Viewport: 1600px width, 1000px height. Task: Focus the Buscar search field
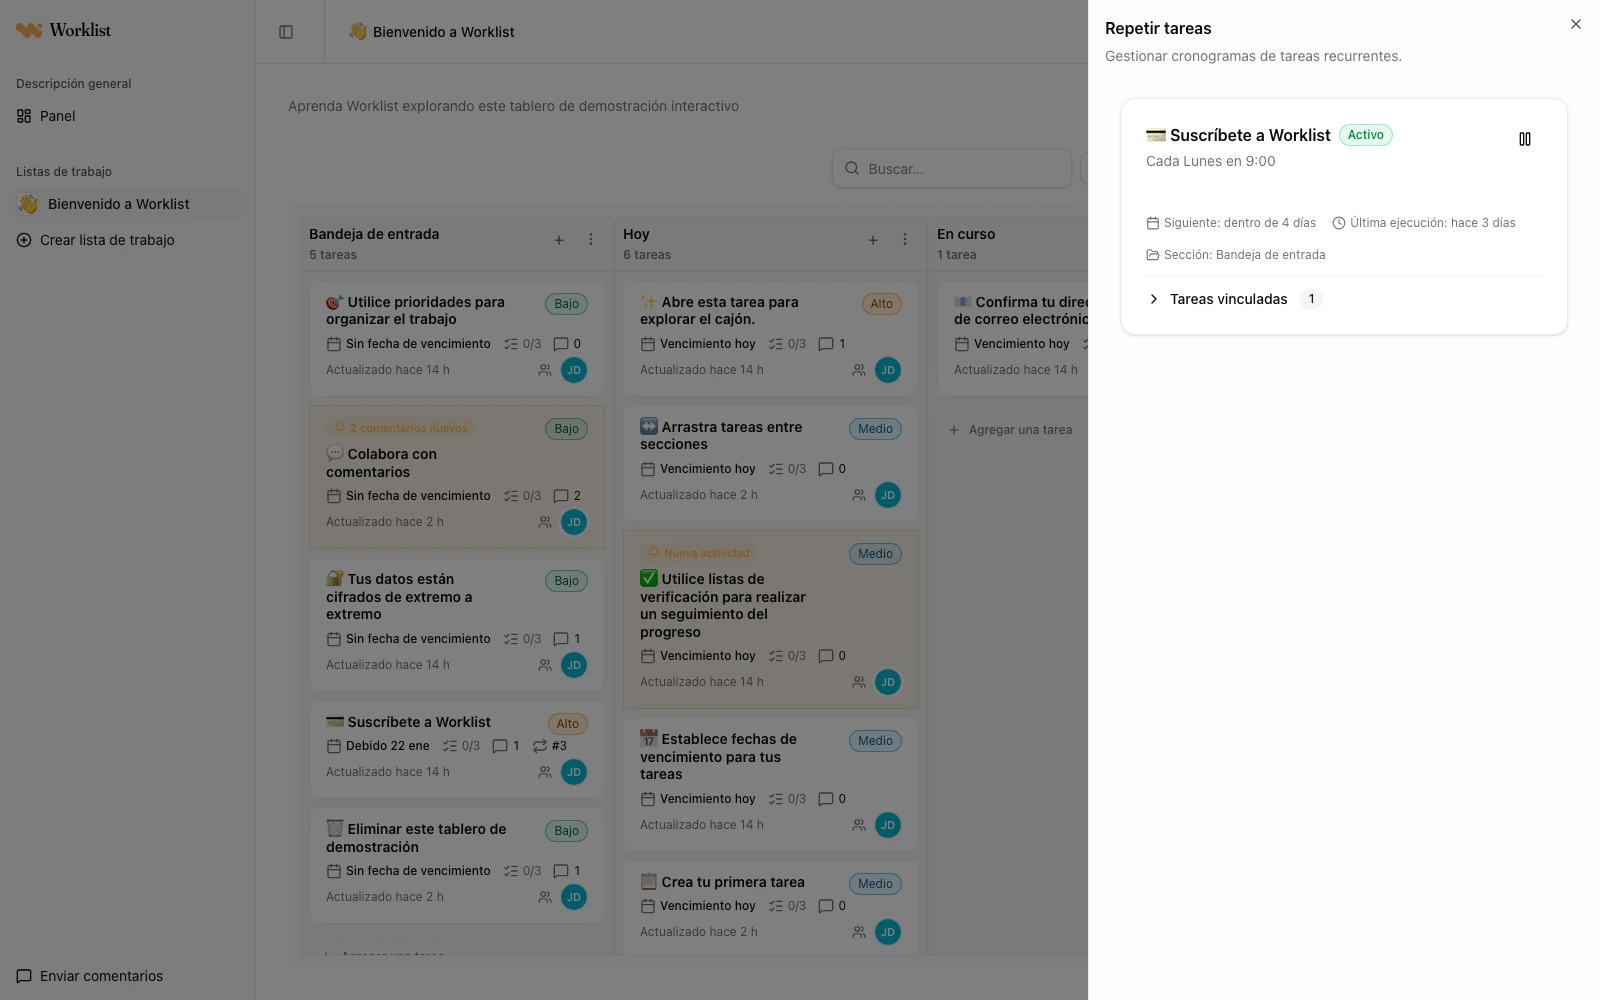click(x=952, y=169)
